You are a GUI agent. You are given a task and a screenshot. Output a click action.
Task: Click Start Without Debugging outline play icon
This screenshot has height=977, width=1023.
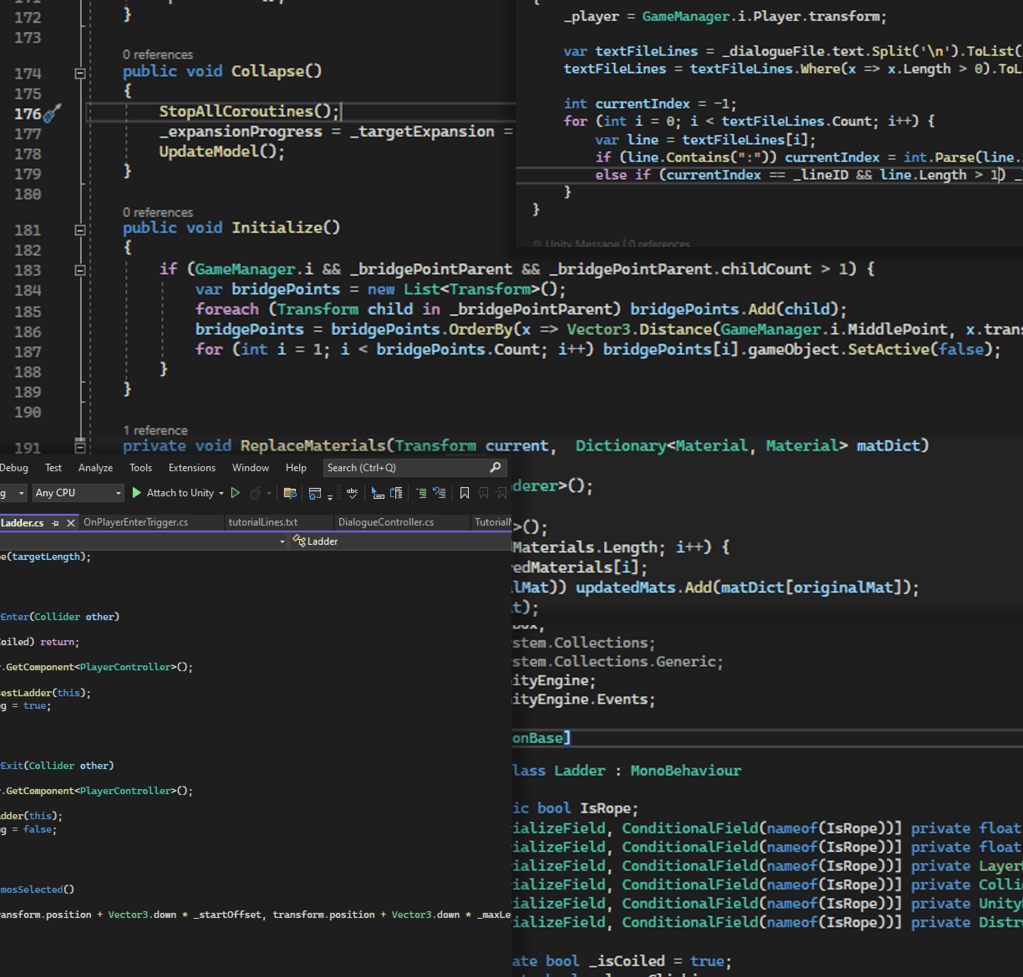236,493
